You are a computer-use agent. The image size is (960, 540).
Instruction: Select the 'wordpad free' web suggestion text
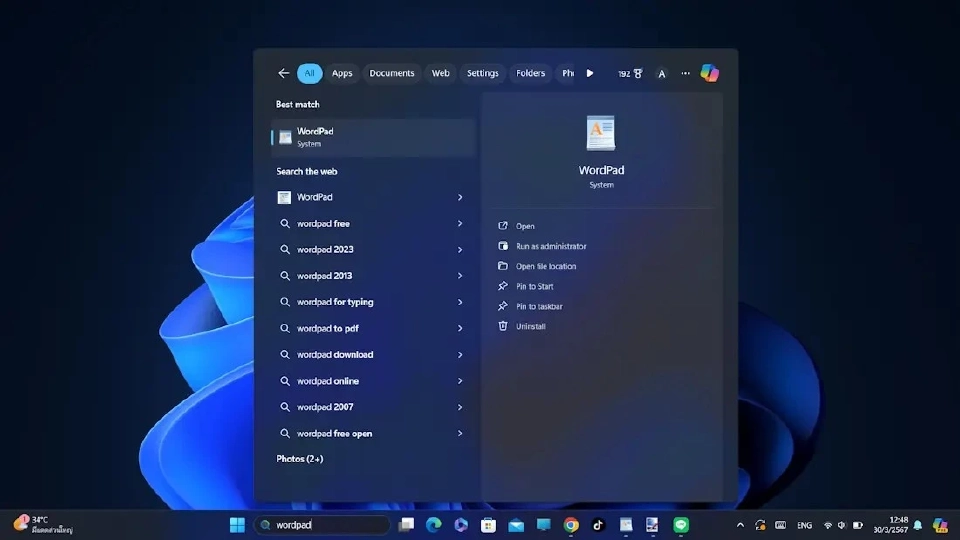323,224
